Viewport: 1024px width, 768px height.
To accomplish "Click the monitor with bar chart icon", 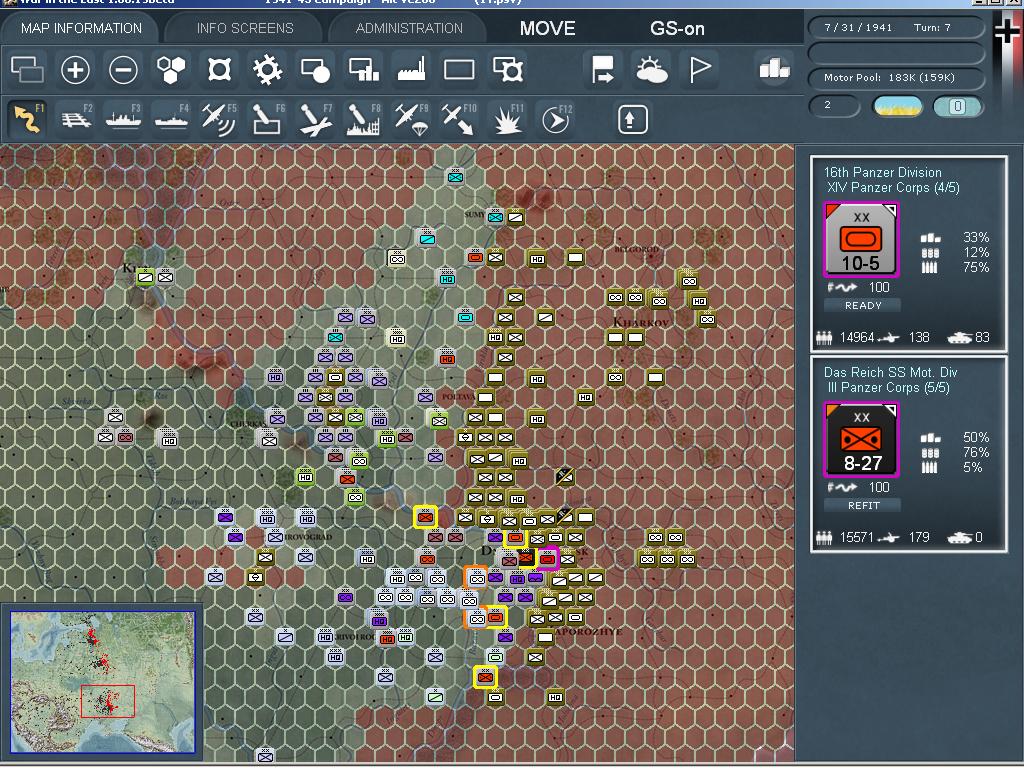I will (x=363, y=69).
